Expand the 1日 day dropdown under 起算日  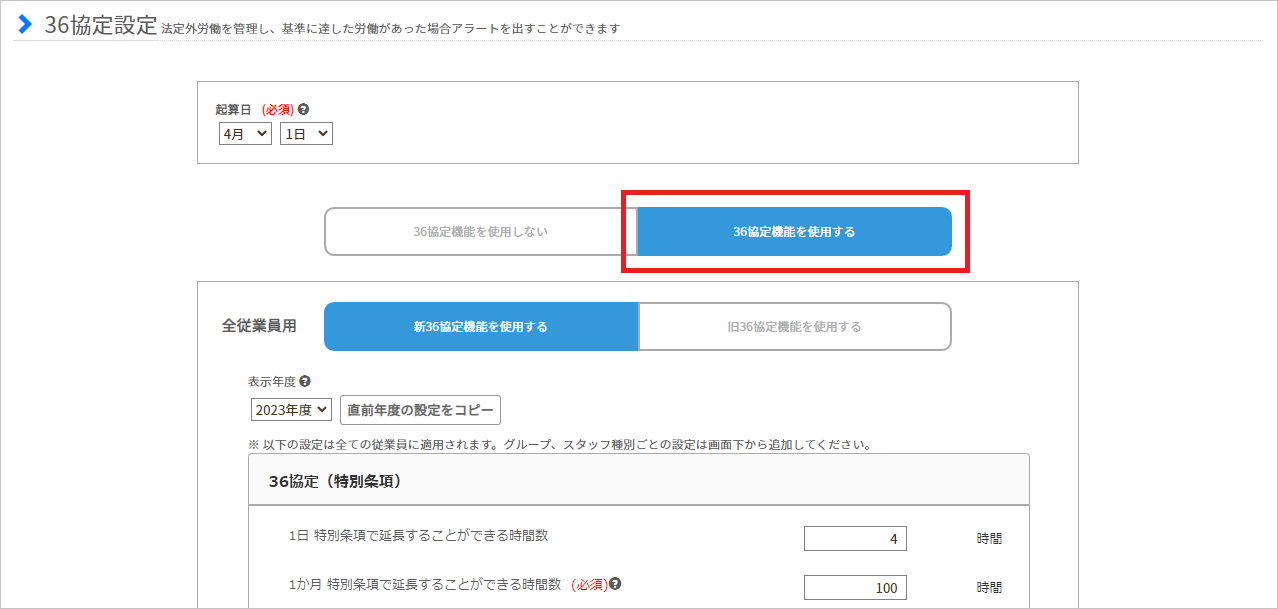coord(306,134)
